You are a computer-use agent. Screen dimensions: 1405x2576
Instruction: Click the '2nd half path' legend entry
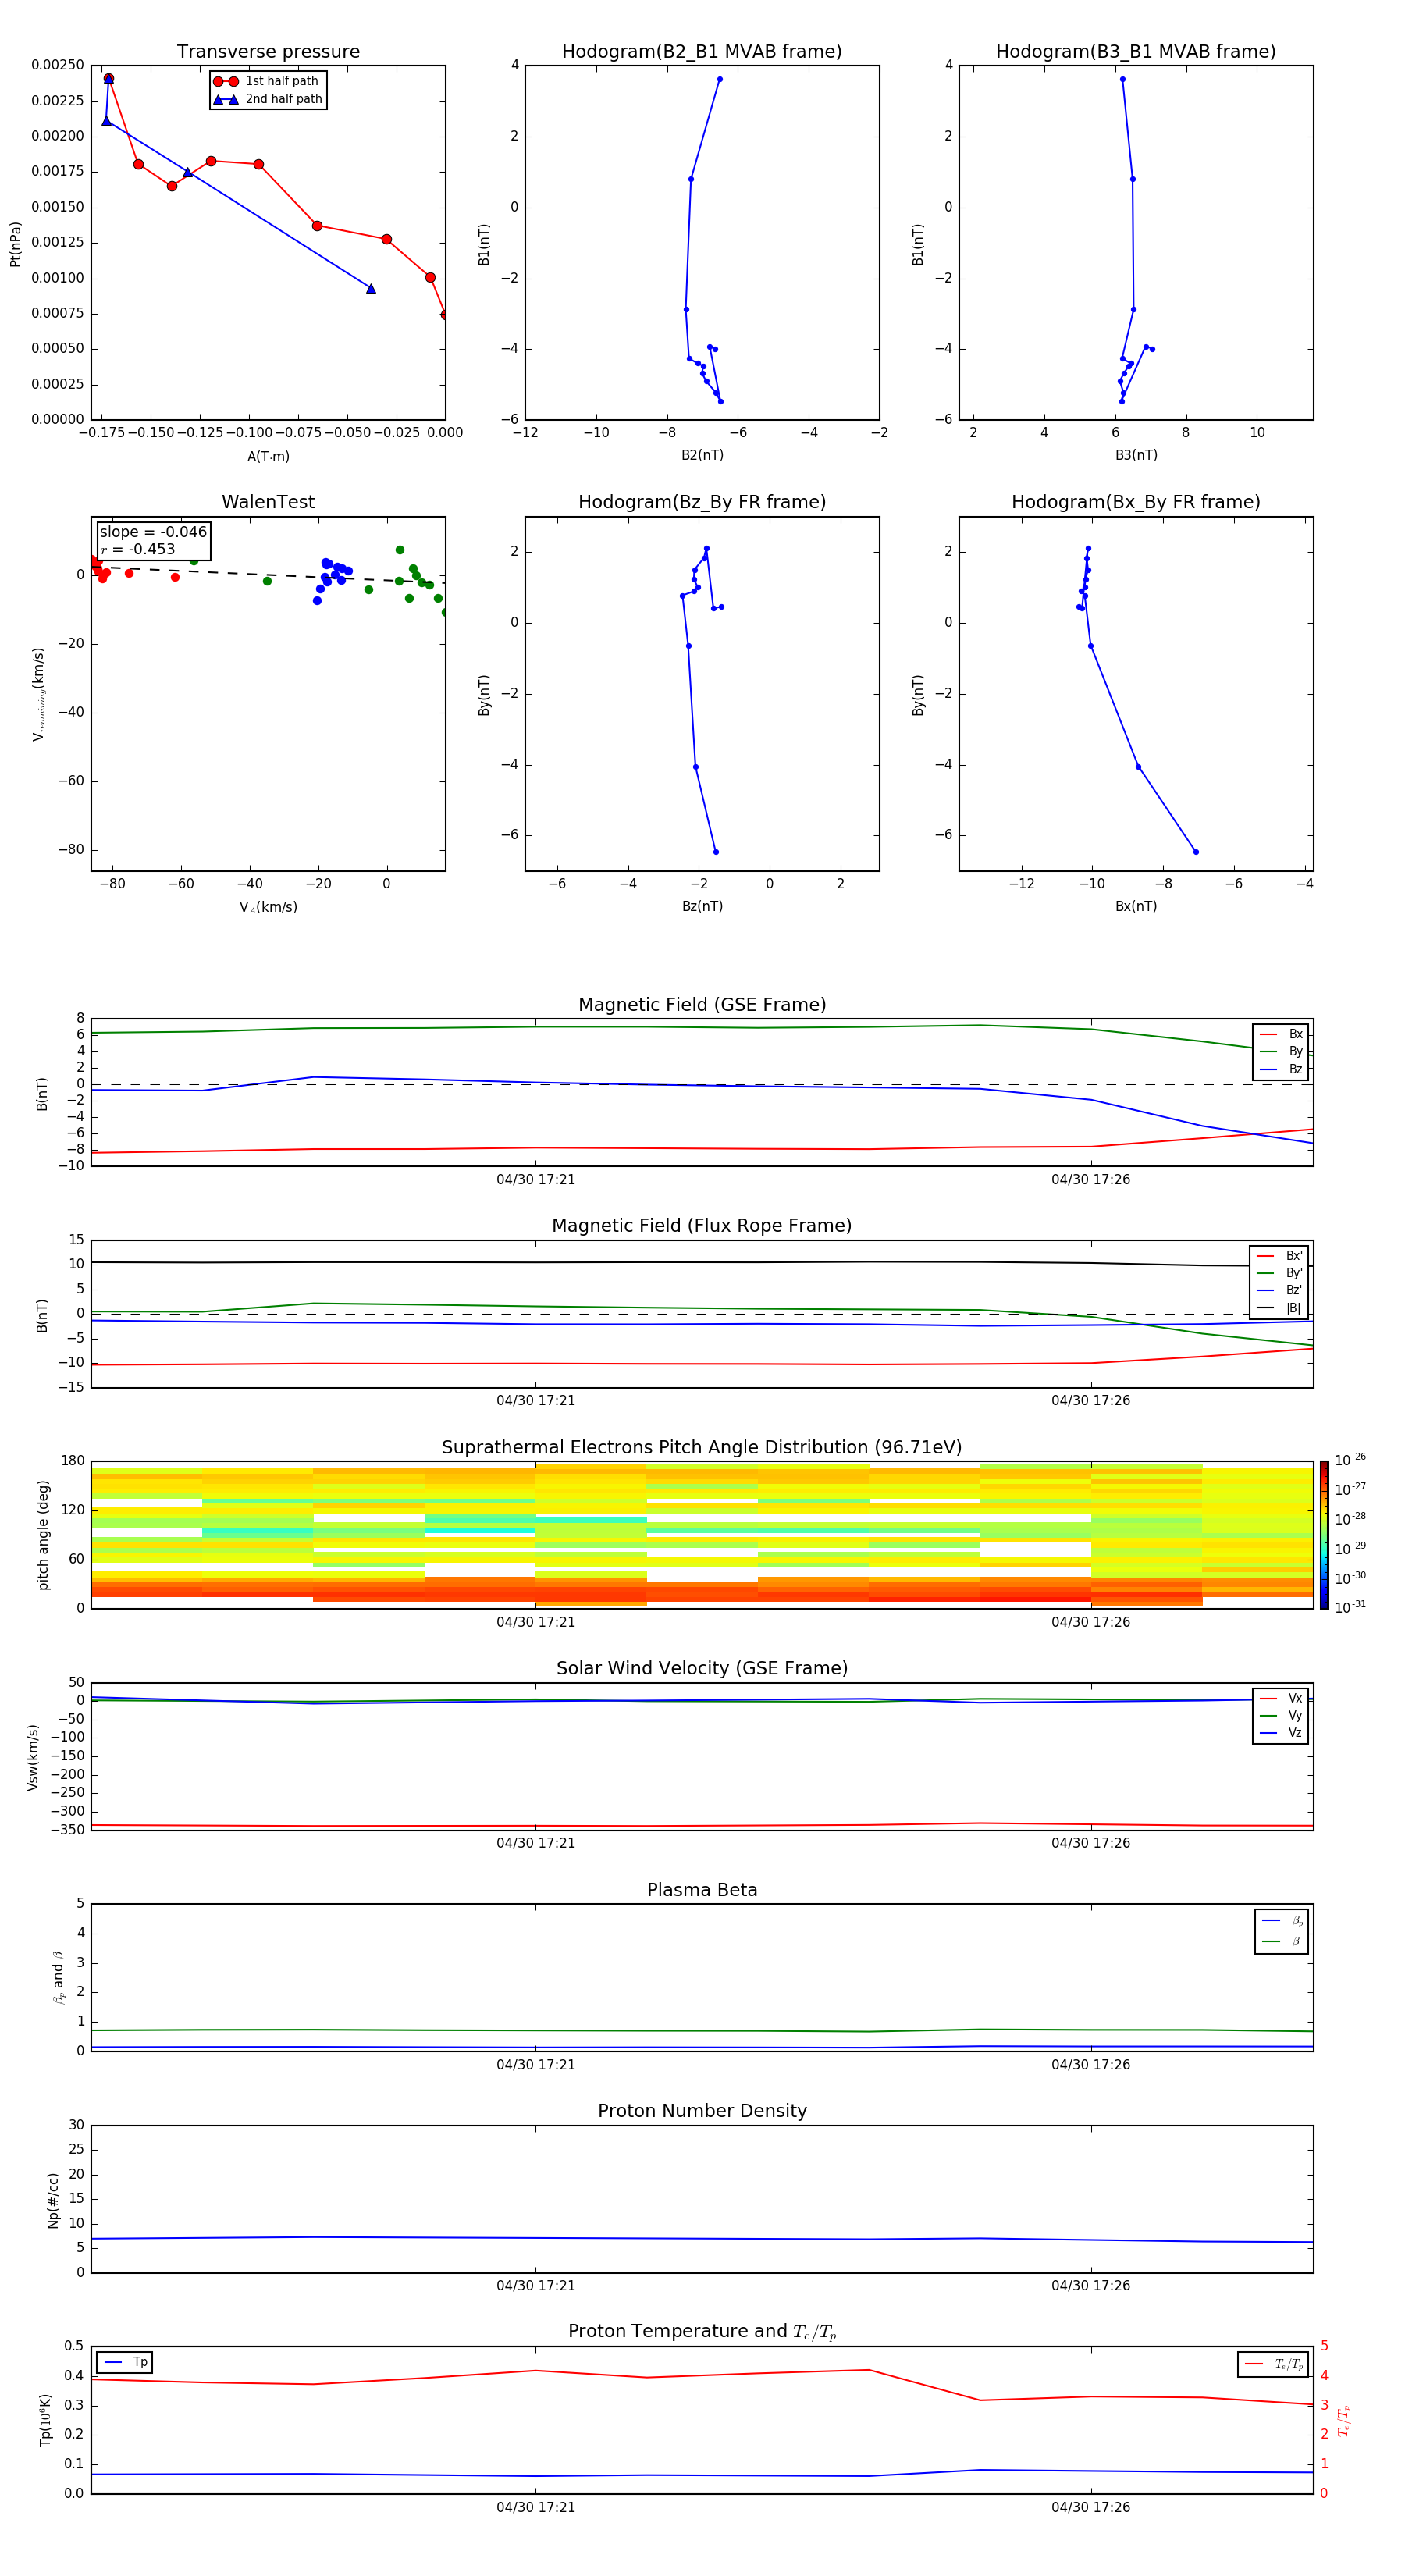pos(267,99)
